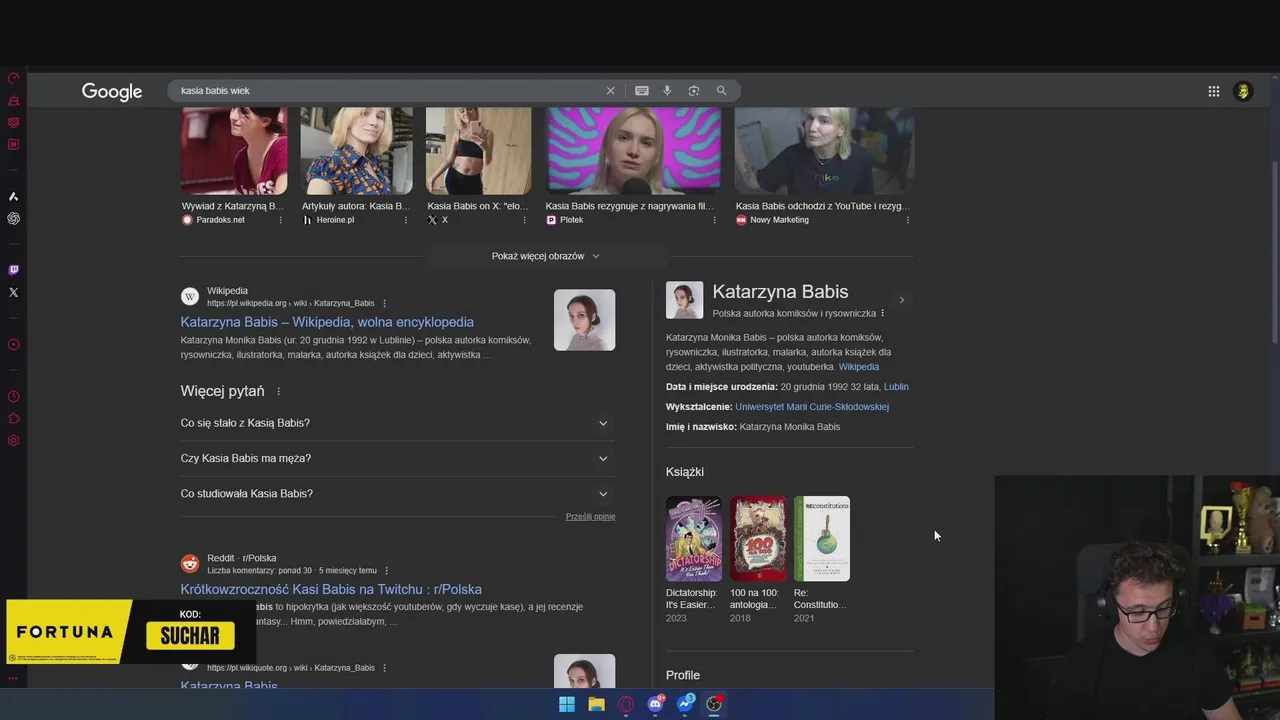Screen dimensions: 1280x720
Task: Click the 'Profile' heading in panel
Action: tap(683, 676)
